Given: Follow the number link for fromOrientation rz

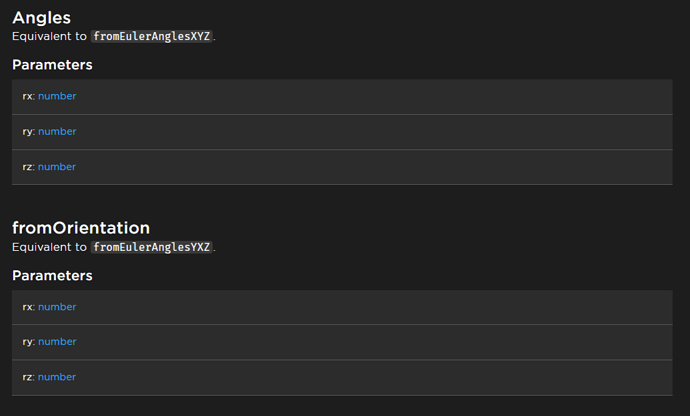Looking at the screenshot, I should tap(57, 377).
